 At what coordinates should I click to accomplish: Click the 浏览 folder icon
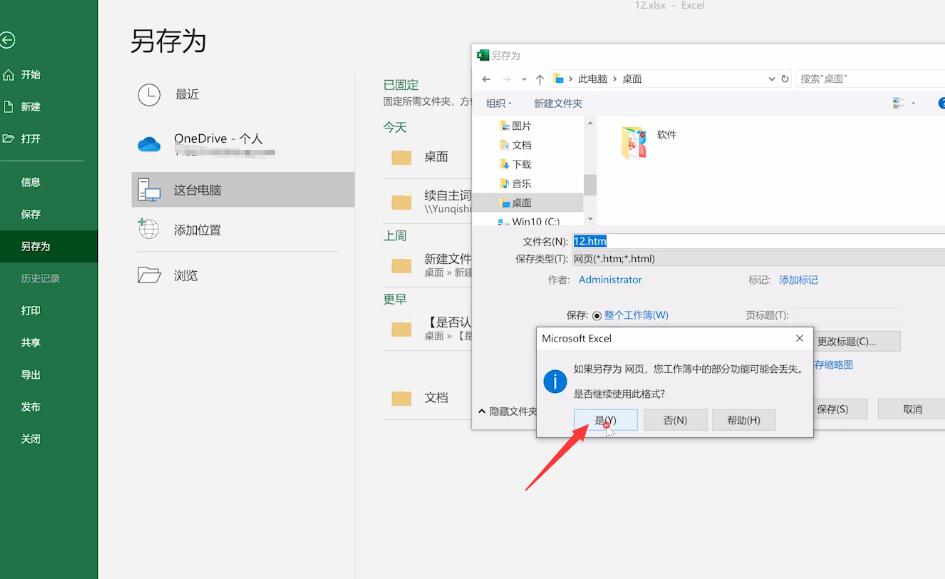pos(149,275)
